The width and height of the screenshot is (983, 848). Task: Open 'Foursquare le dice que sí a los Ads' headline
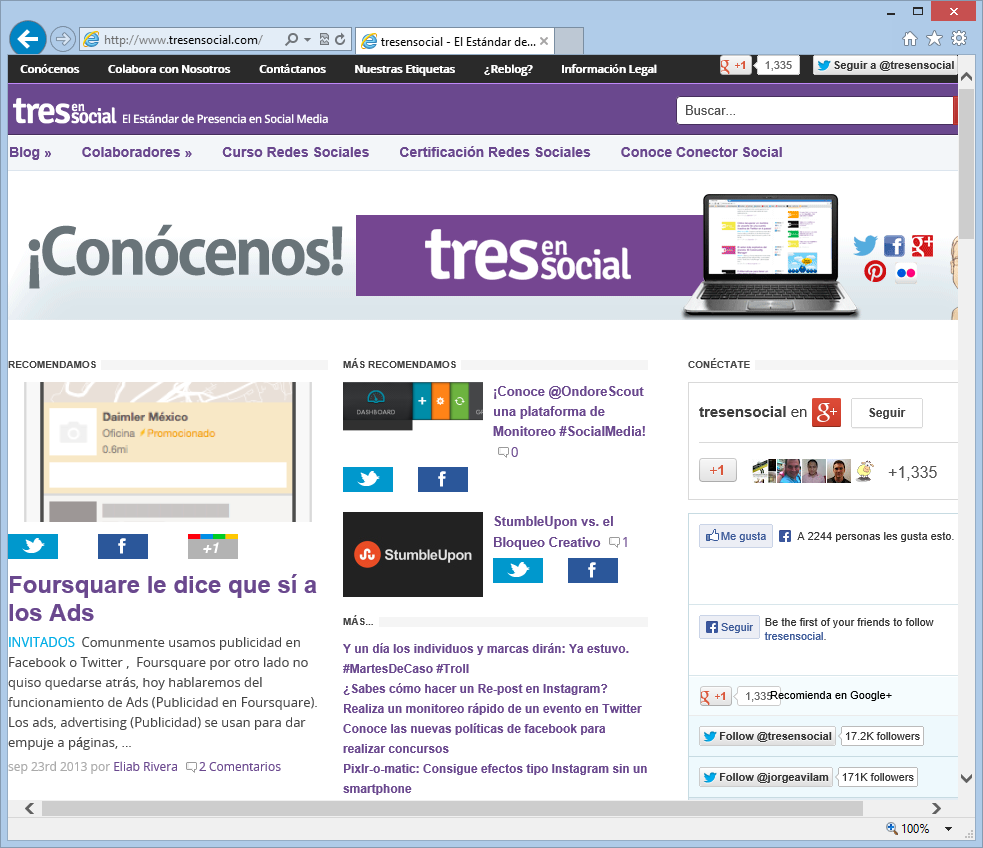click(162, 599)
